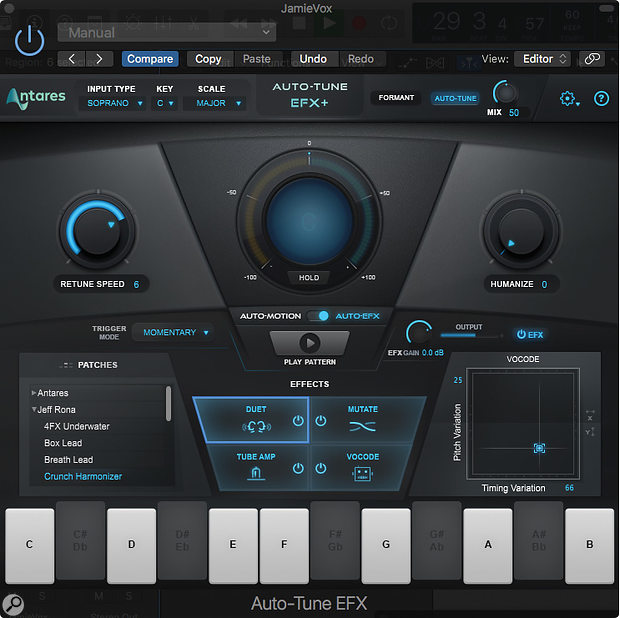Screen dimensions: 620x618
Task: Open the Key C dropdown
Action: coord(165,103)
